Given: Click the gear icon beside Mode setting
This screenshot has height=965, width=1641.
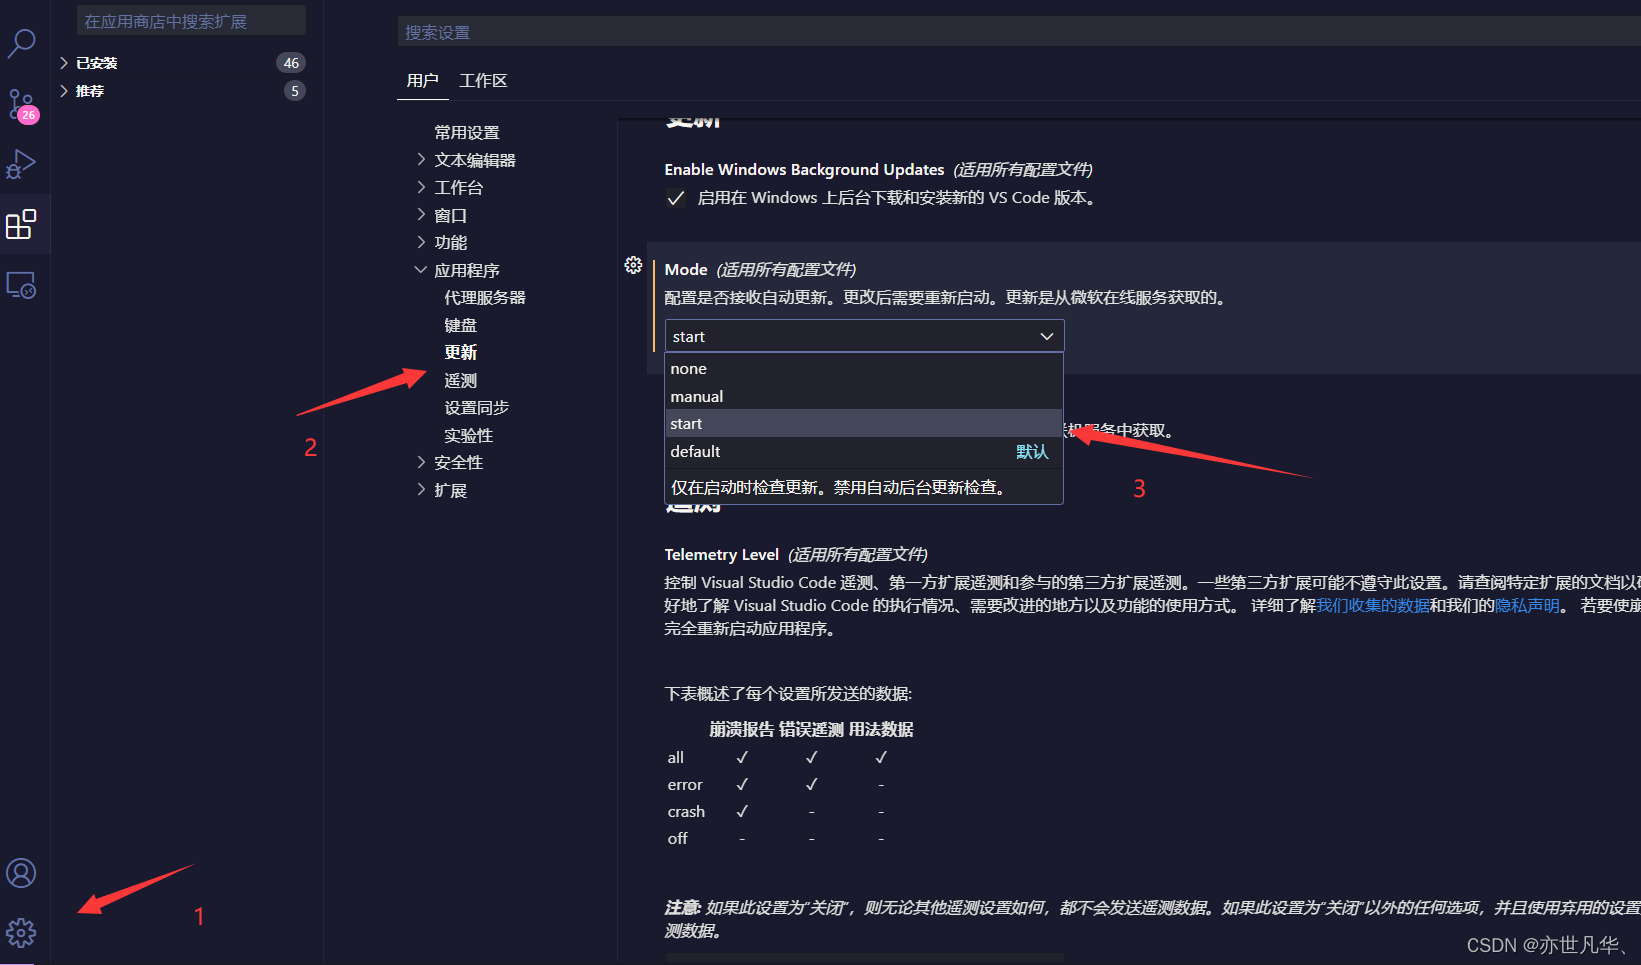Looking at the screenshot, I should pos(633,265).
